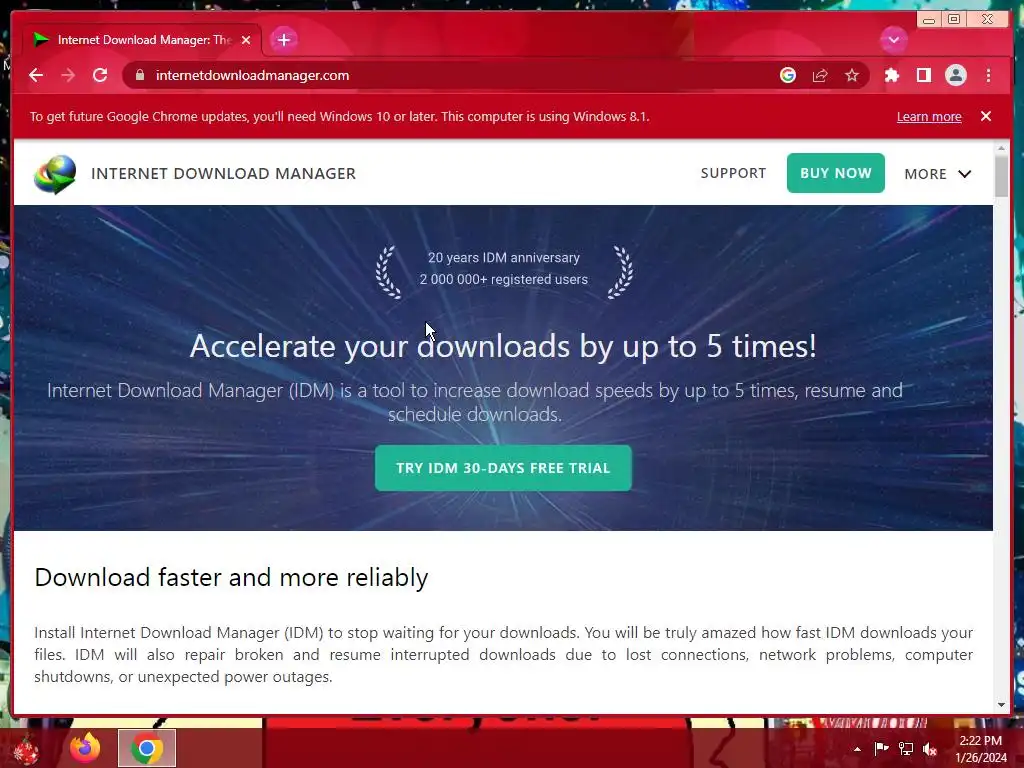The width and height of the screenshot is (1024, 768).
Task: Open the SUPPORT menu item
Action: (x=733, y=173)
